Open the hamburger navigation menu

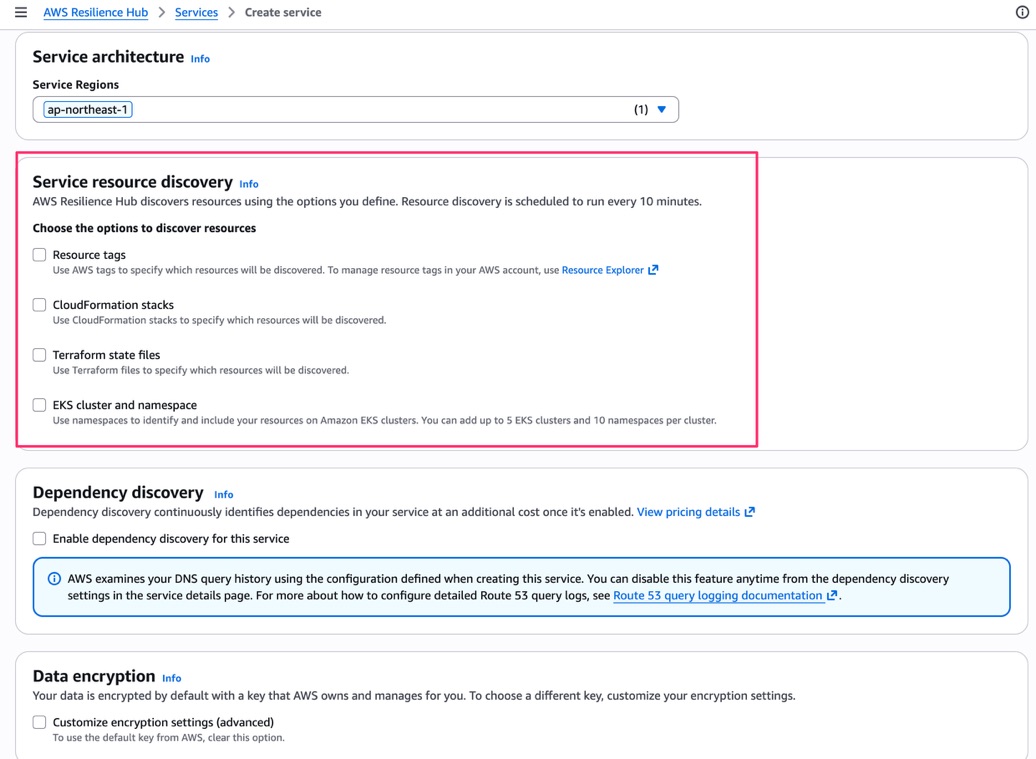pyautogui.click(x=21, y=12)
